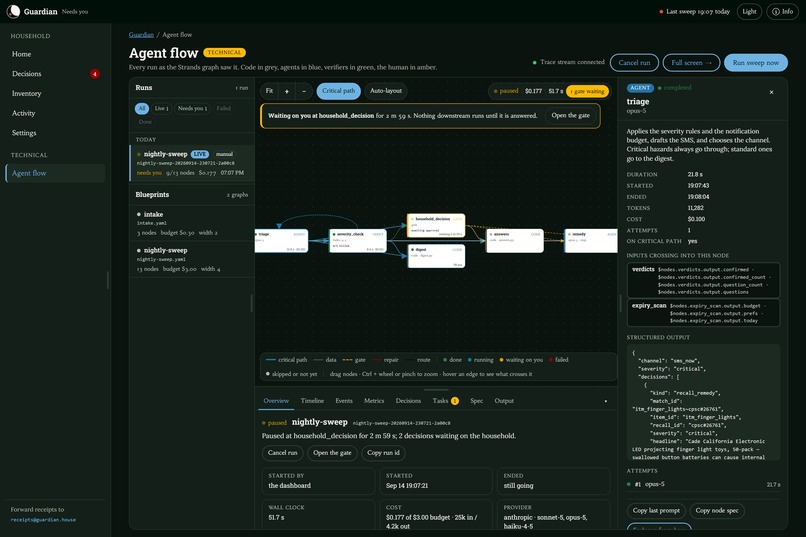This screenshot has height=537, width=806.
Task: Open the Timeline tab
Action: coord(312,401)
